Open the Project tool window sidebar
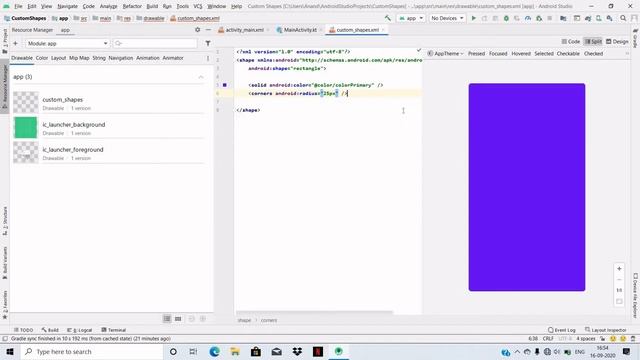This screenshot has height=360, width=640. (5, 41)
